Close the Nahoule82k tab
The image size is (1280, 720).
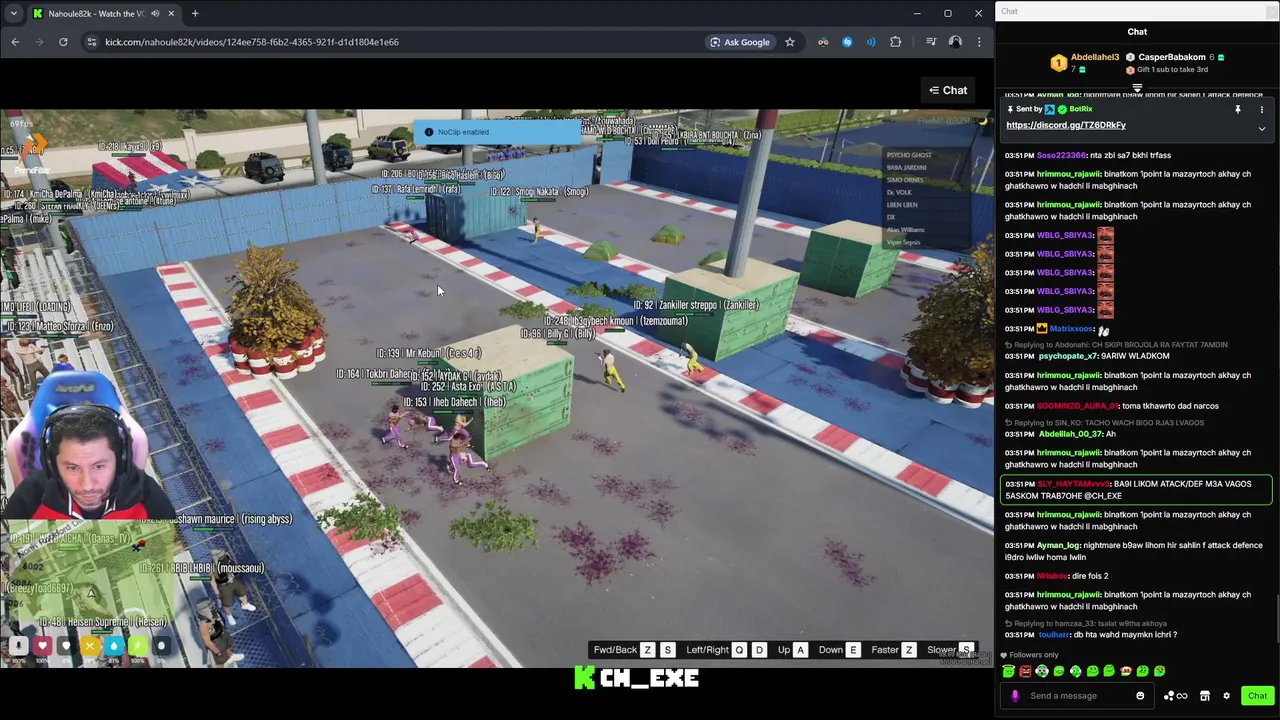click(171, 13)
